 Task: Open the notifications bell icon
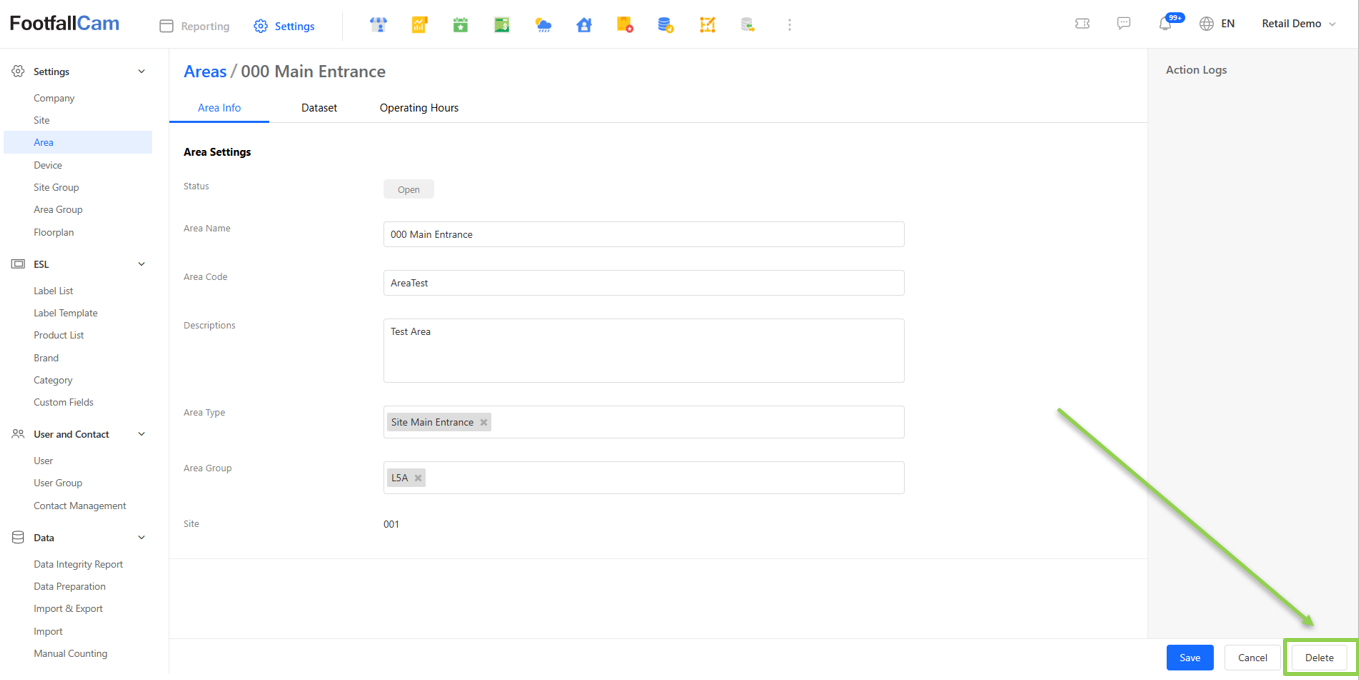point(1166,24)
